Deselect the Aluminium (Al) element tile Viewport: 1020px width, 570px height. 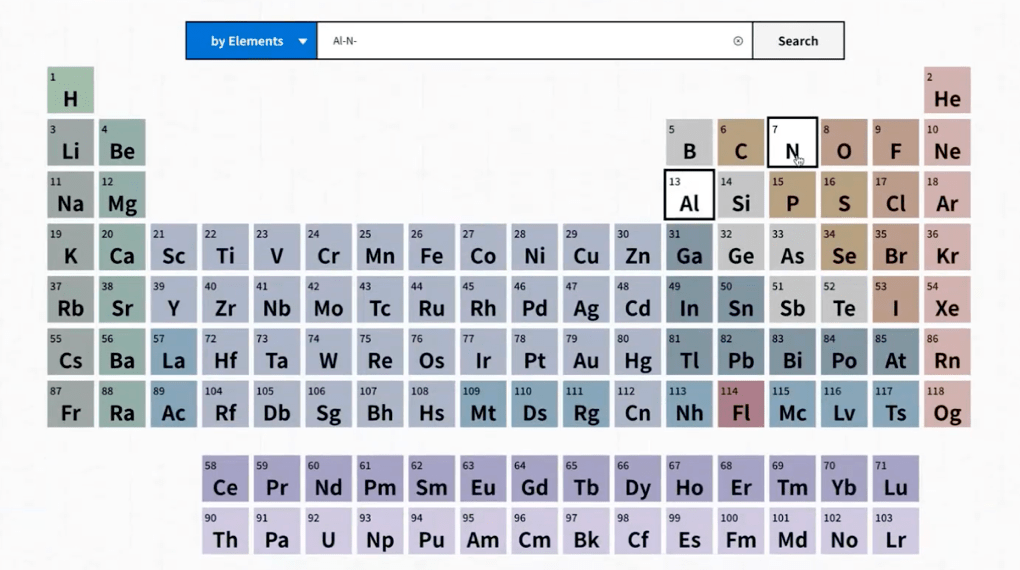pos(689,195)
